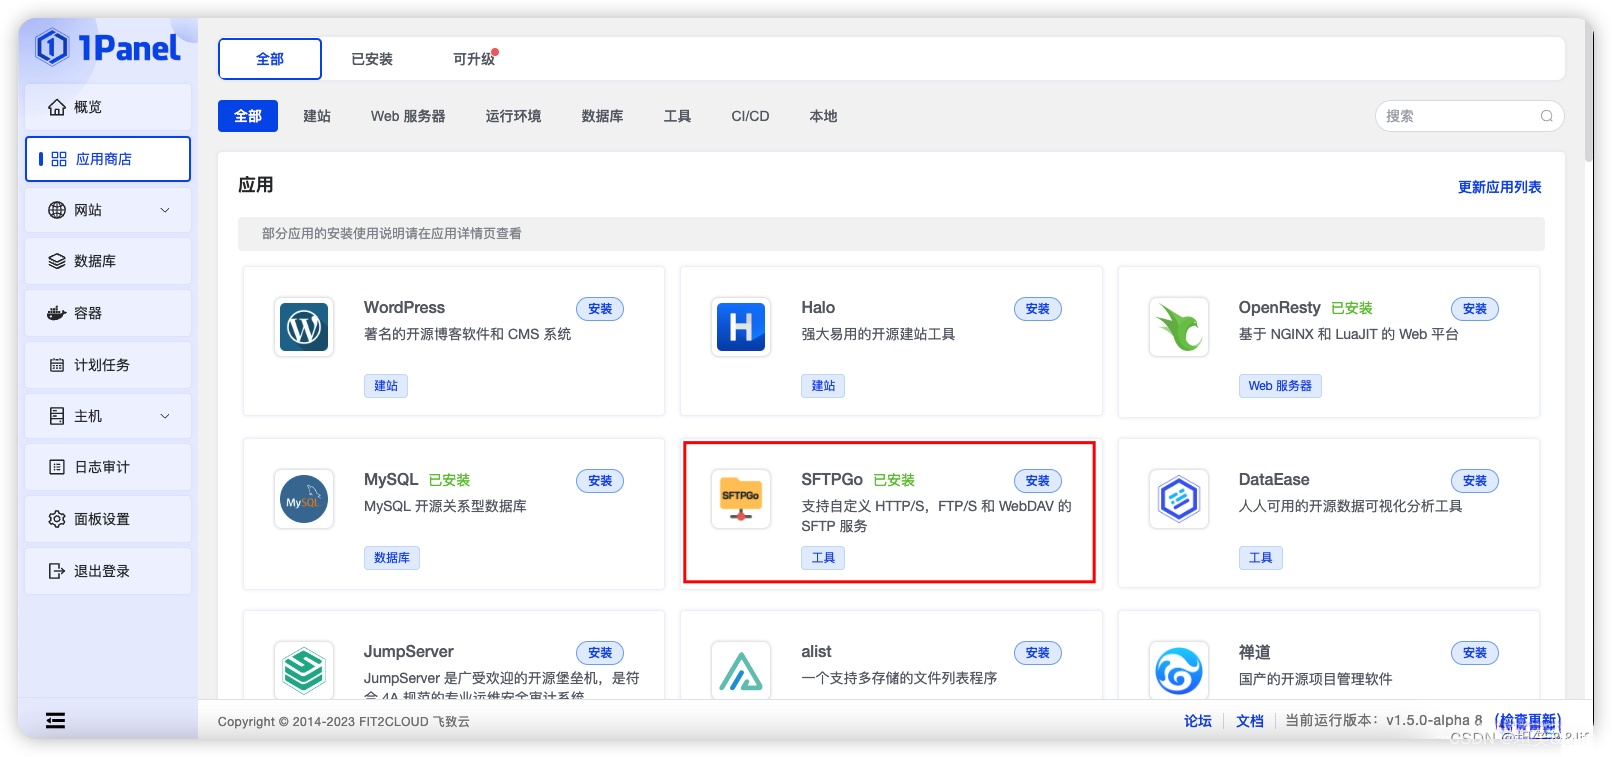
Task: Open the OpenResty app icon
Action: click(x=1179, y=327)
